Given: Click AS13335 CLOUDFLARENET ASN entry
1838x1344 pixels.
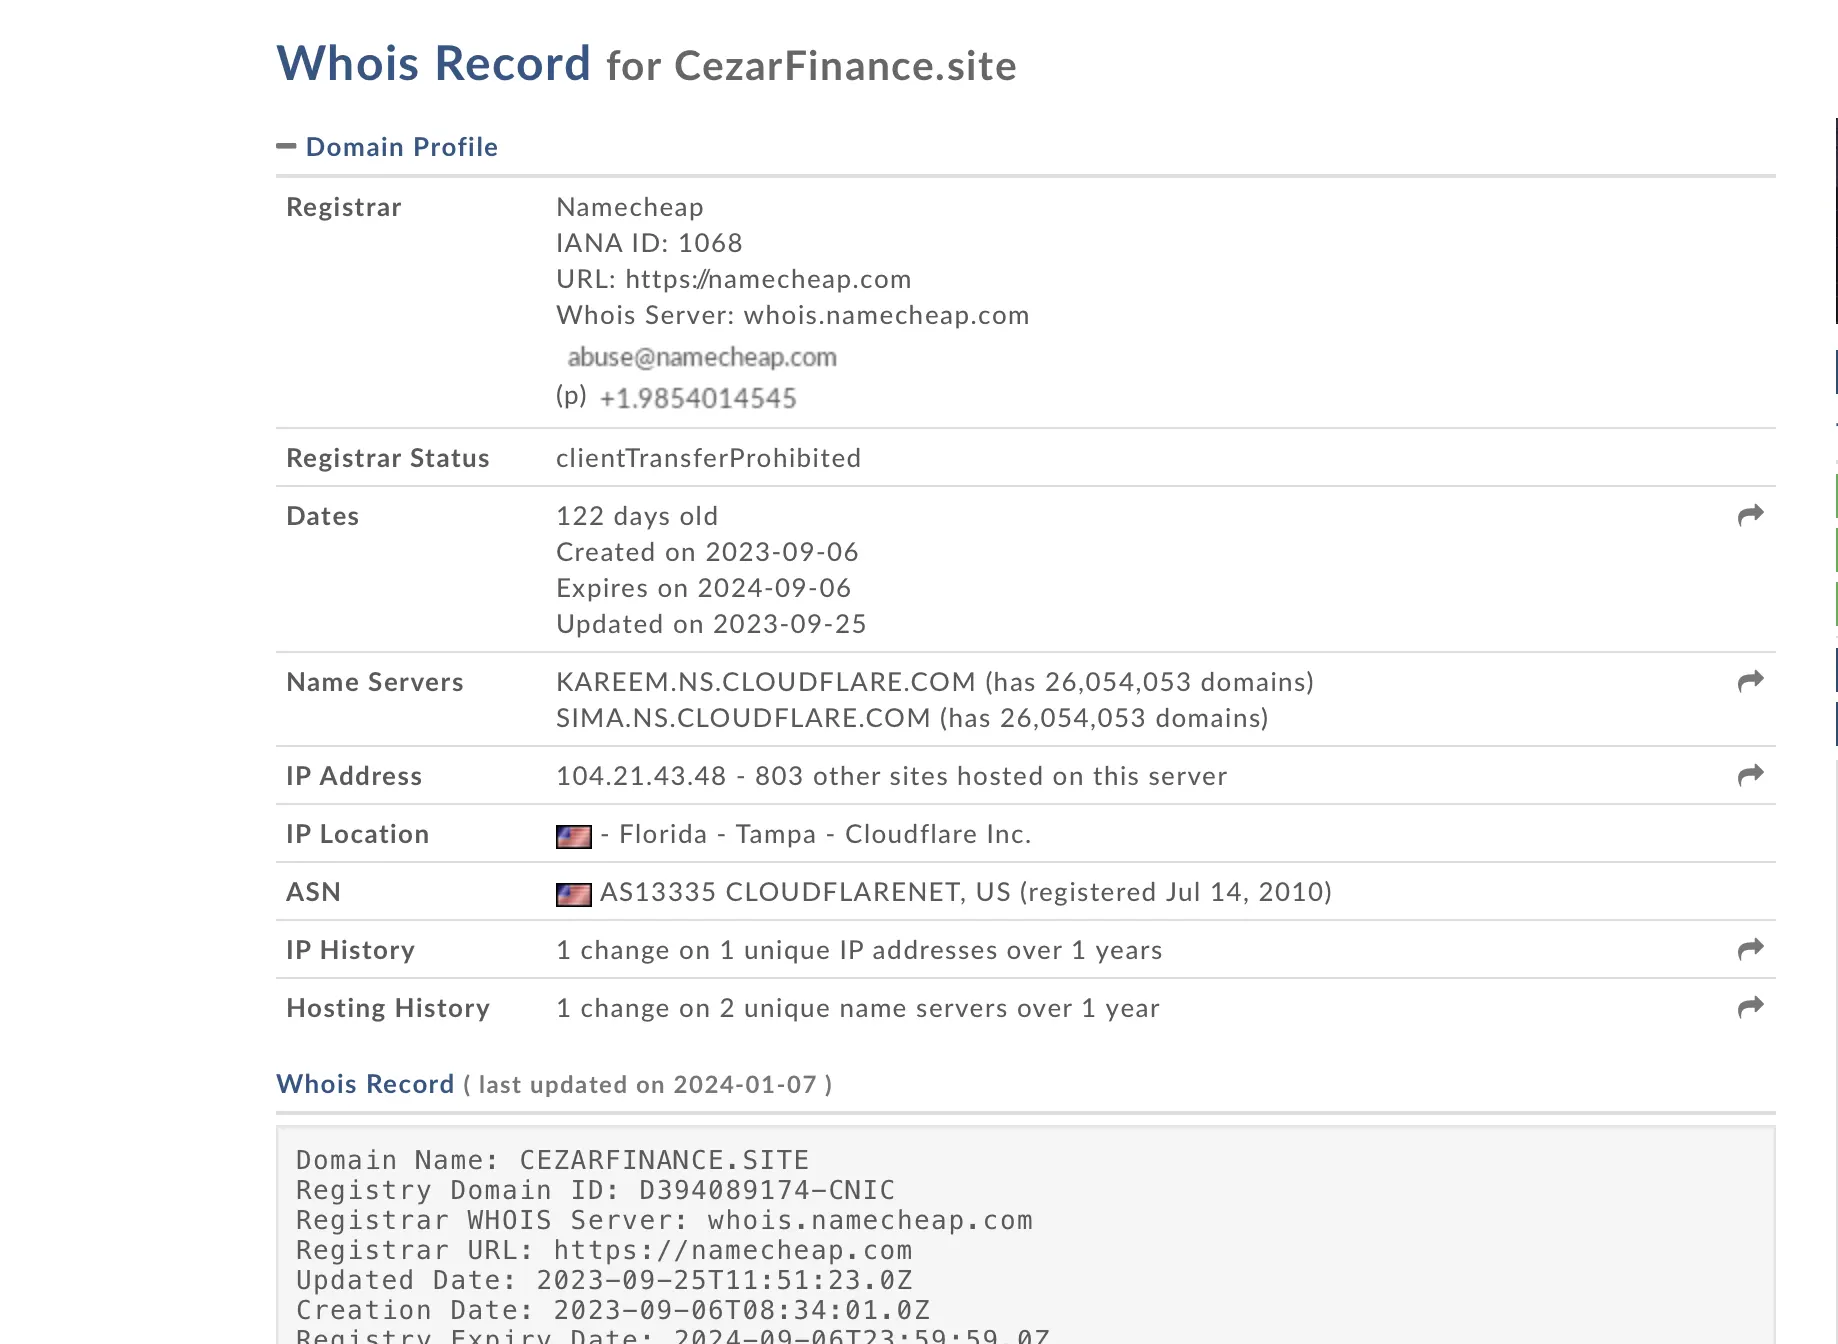Looking at the screenshot, I should (x=965, y=892).
